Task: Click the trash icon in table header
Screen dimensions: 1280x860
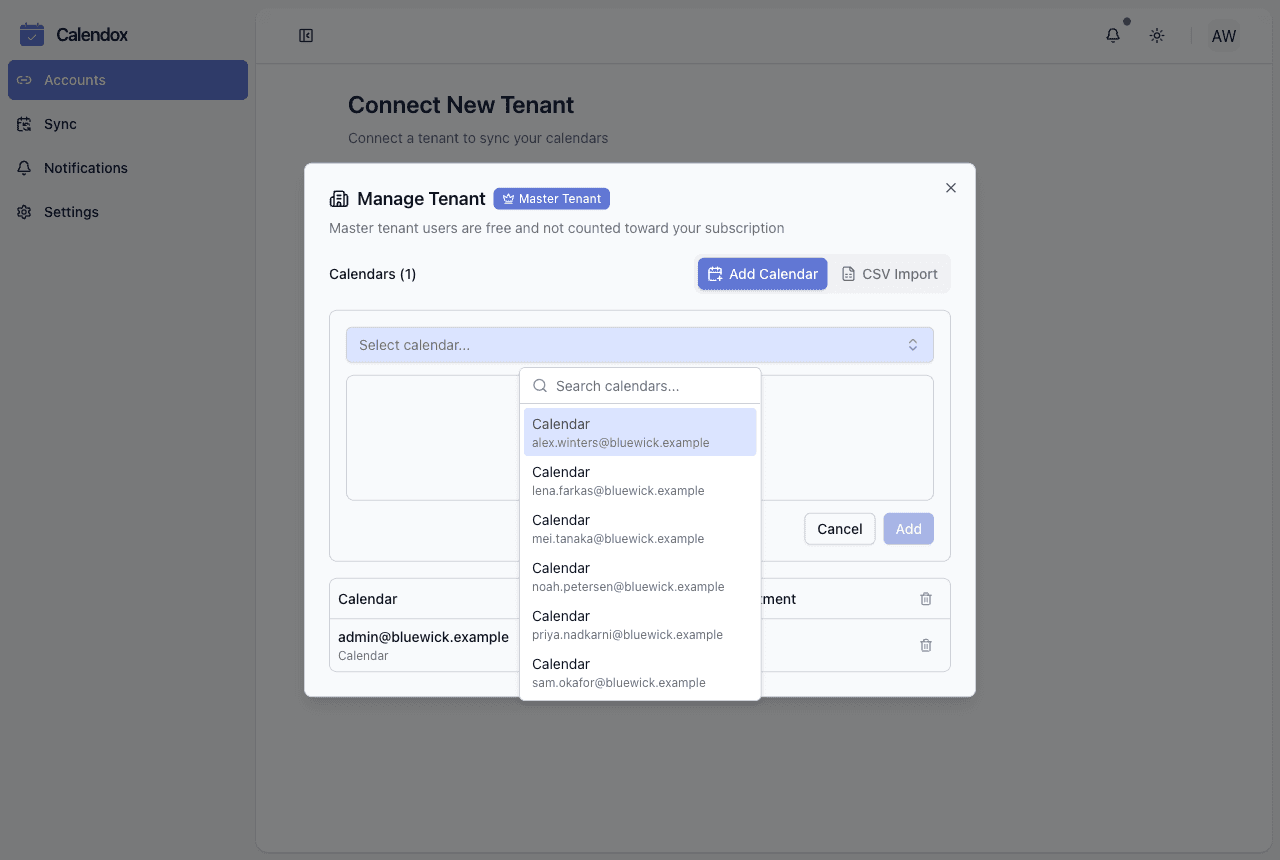Action: (926, 599)
